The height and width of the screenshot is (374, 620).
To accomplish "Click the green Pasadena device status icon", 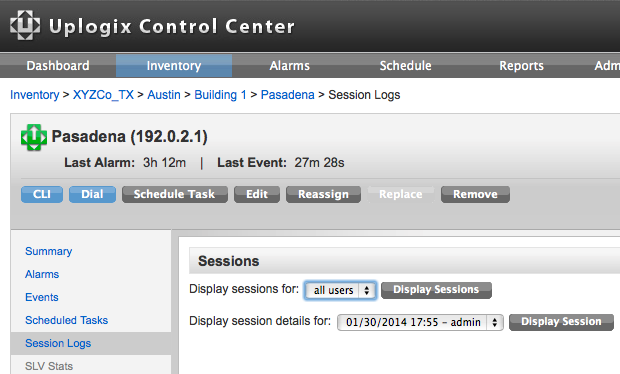I will pyautogui.click(x=34, y=137).
